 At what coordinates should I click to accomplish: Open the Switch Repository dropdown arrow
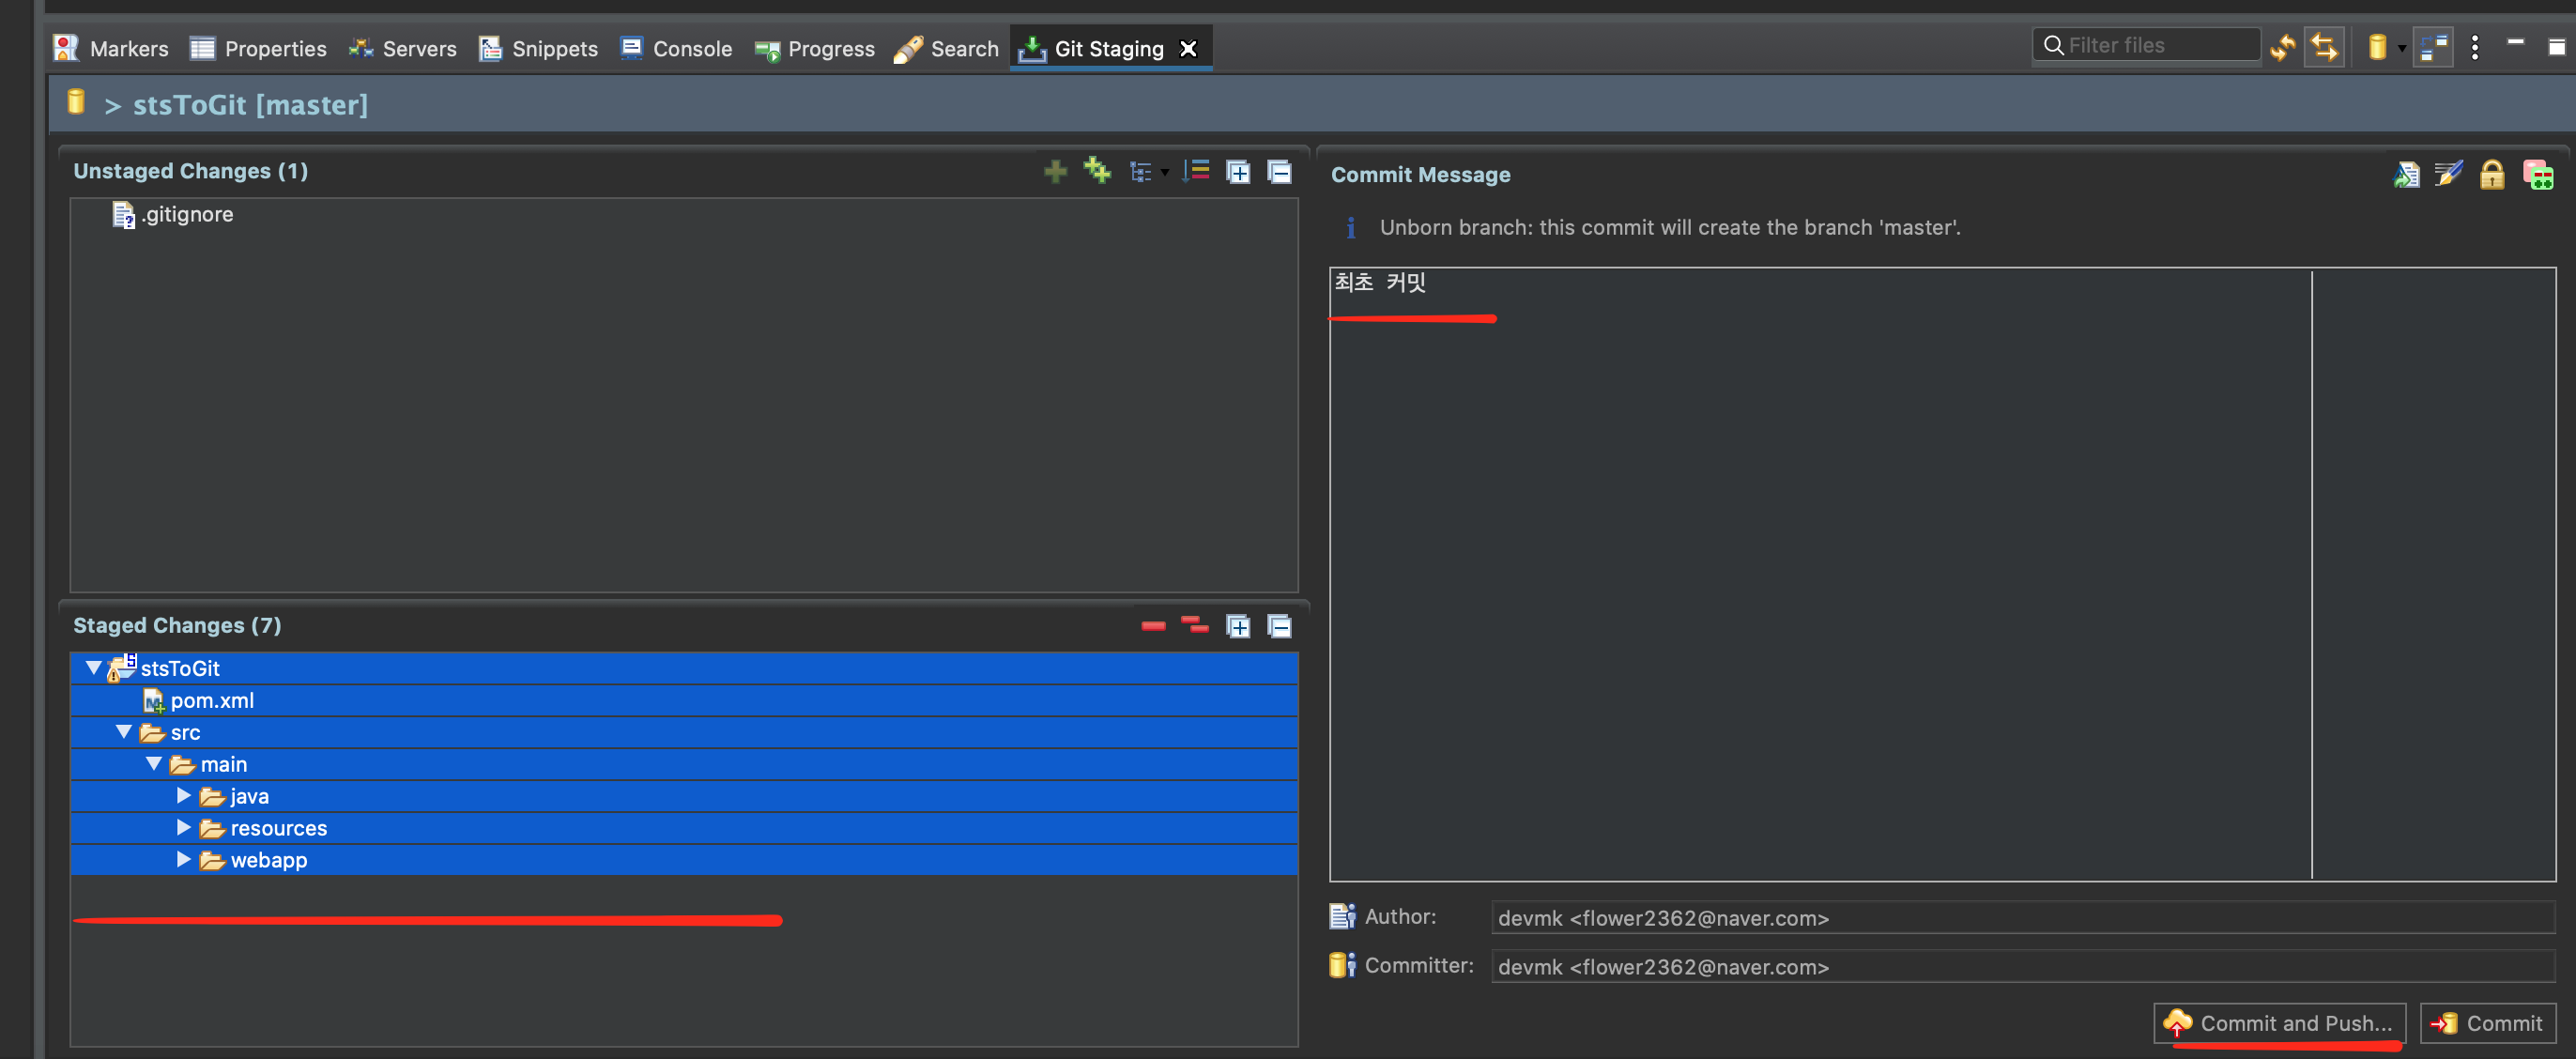tap(2402, 48)
